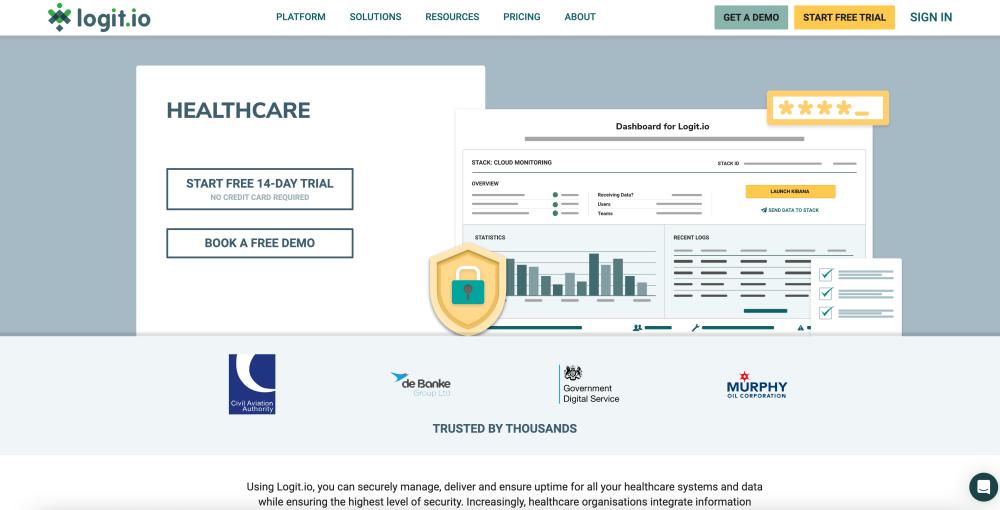
Task: Click the golden shield padlock icon
Action: pos(467,289)
